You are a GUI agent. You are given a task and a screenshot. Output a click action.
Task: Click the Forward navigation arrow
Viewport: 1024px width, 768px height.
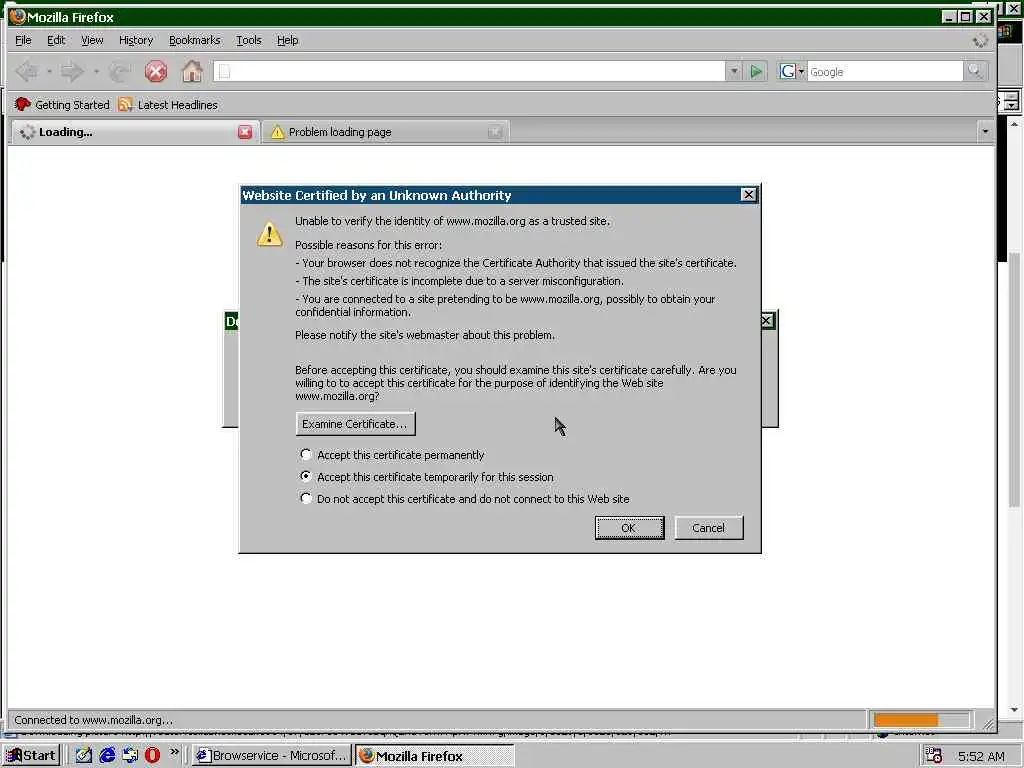click(x=72, y=71)
